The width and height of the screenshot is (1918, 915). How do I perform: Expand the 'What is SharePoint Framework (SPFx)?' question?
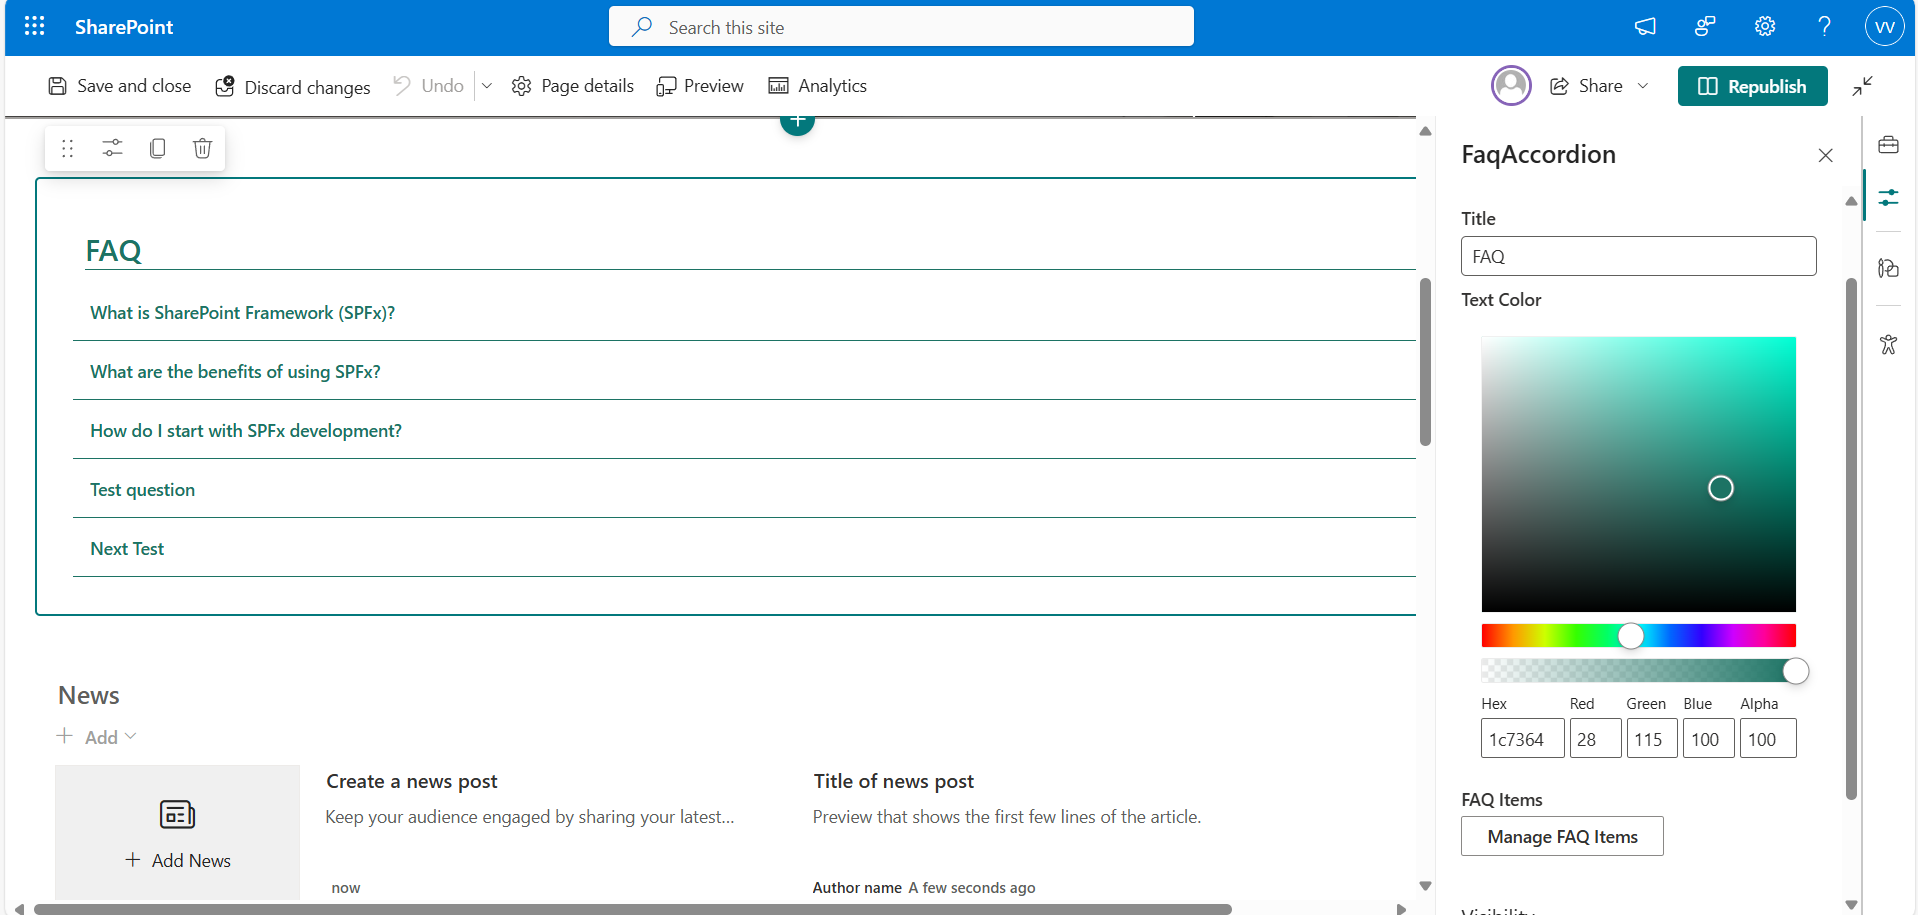tap(243, 313)
